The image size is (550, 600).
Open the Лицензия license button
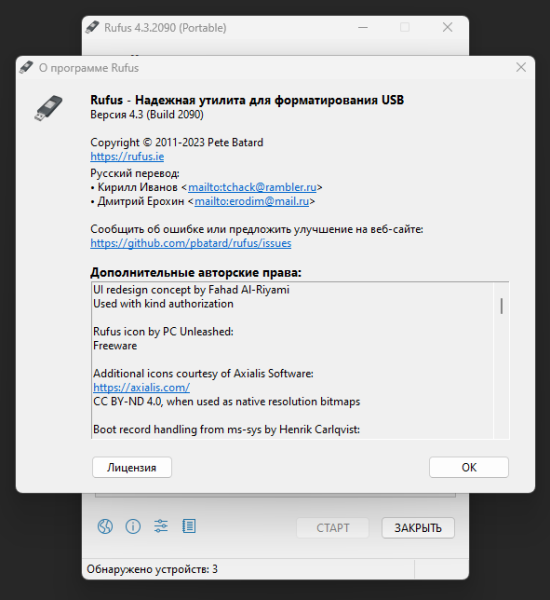click(132, 467)
